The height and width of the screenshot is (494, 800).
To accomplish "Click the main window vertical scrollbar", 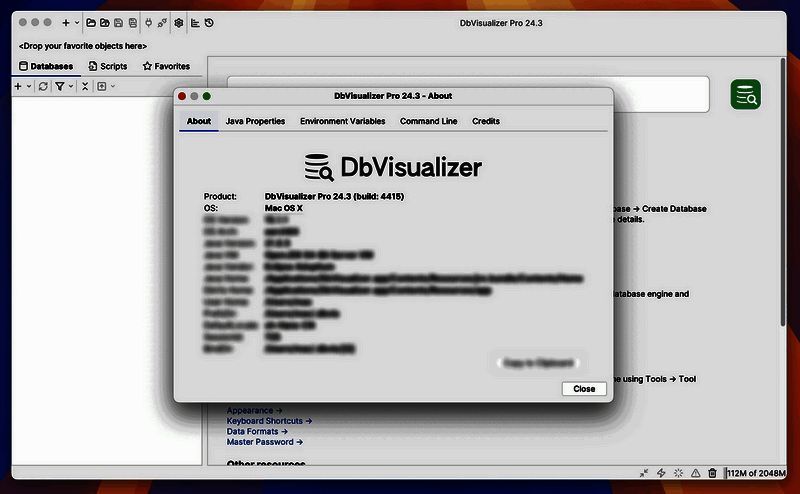I will pyautogui.click(x=783, y=193).
